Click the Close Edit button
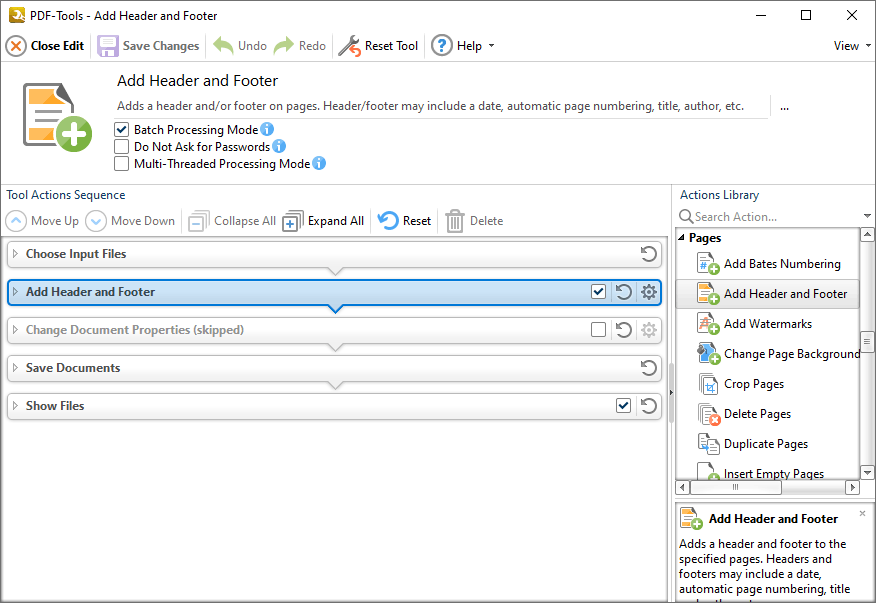 45,46
